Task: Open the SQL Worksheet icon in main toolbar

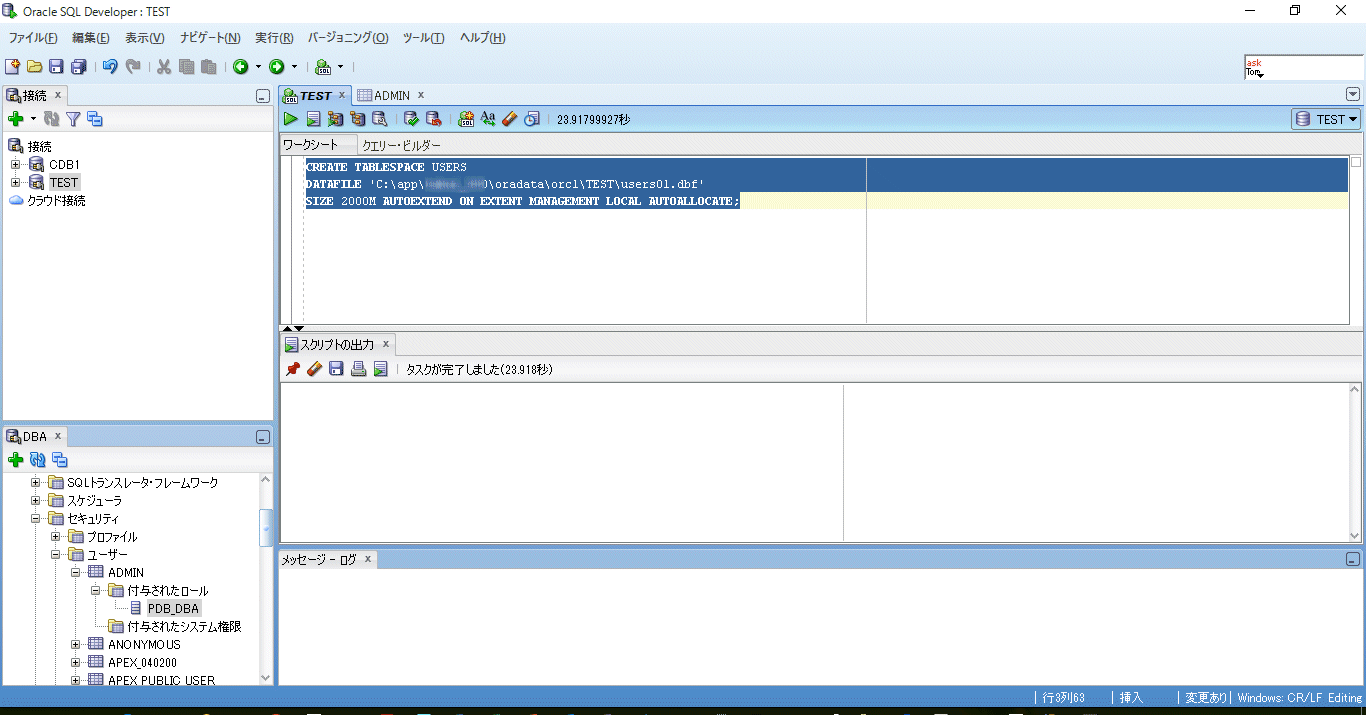Action: pos(323,67)
